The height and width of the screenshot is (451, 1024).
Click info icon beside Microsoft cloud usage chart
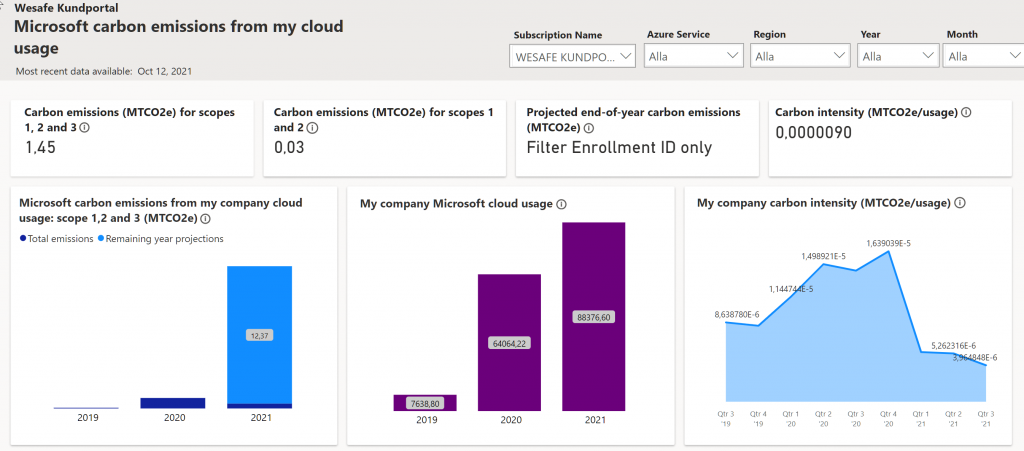(561, 204)
